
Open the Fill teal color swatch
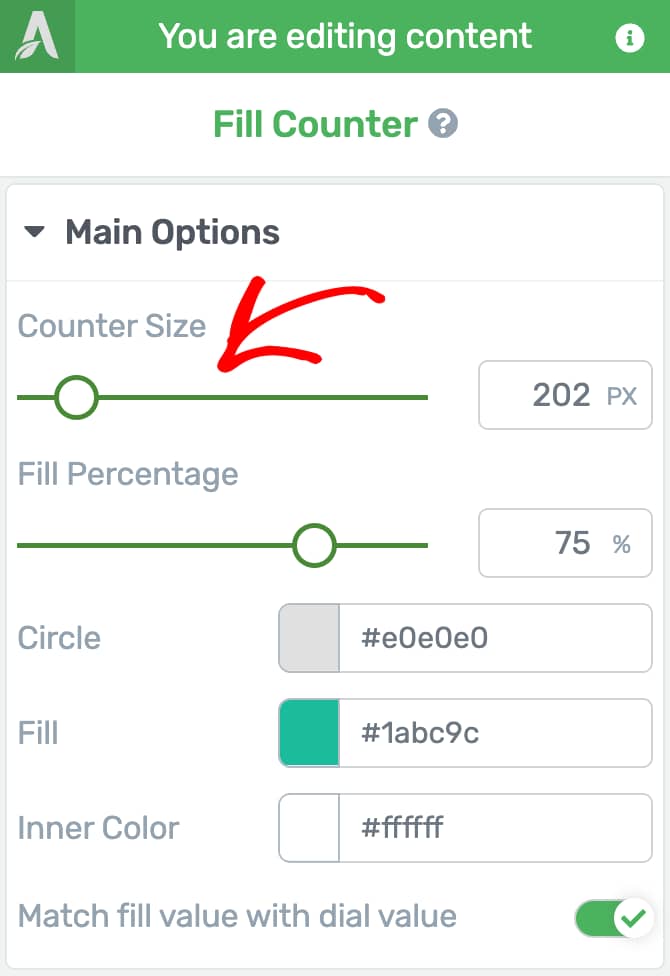point(309,733)
